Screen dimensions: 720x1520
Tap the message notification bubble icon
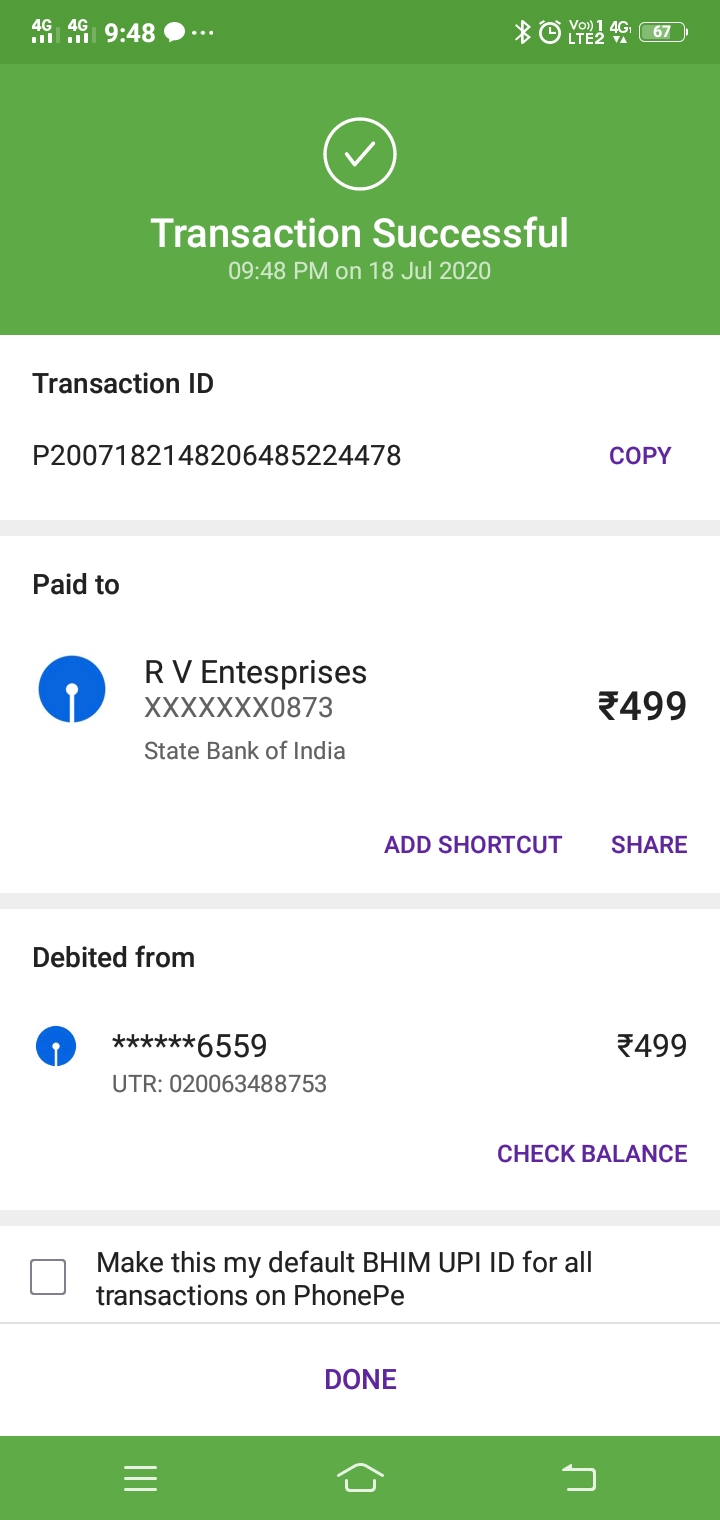coord(174,33)
